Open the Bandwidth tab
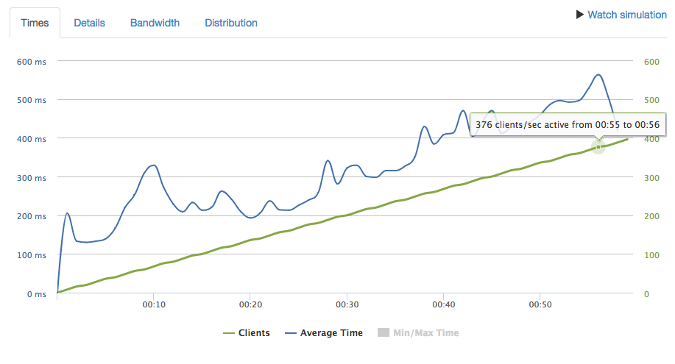Screen dimensions: 675x364 click(155, 23)
